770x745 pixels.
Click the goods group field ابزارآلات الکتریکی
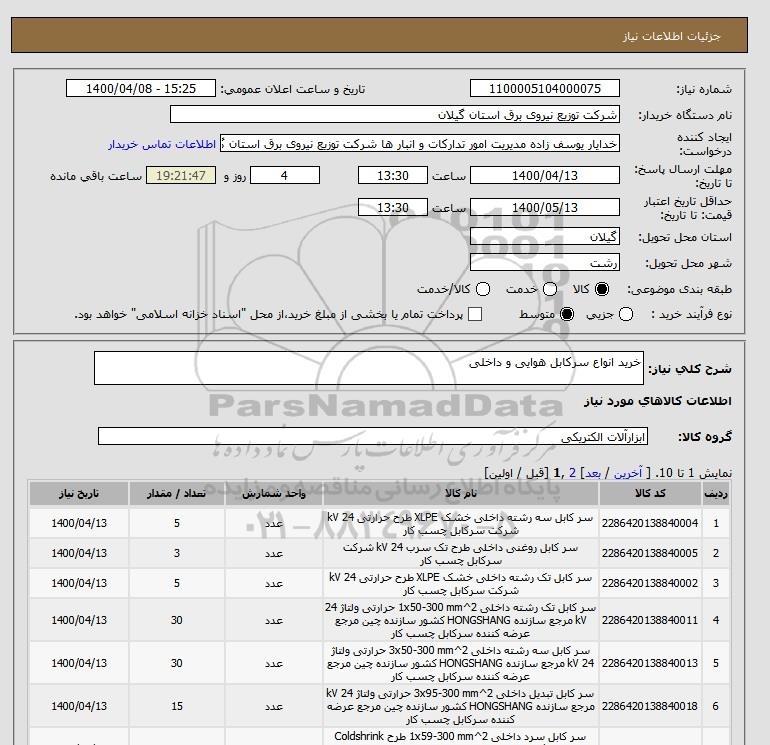click(373, 436)
